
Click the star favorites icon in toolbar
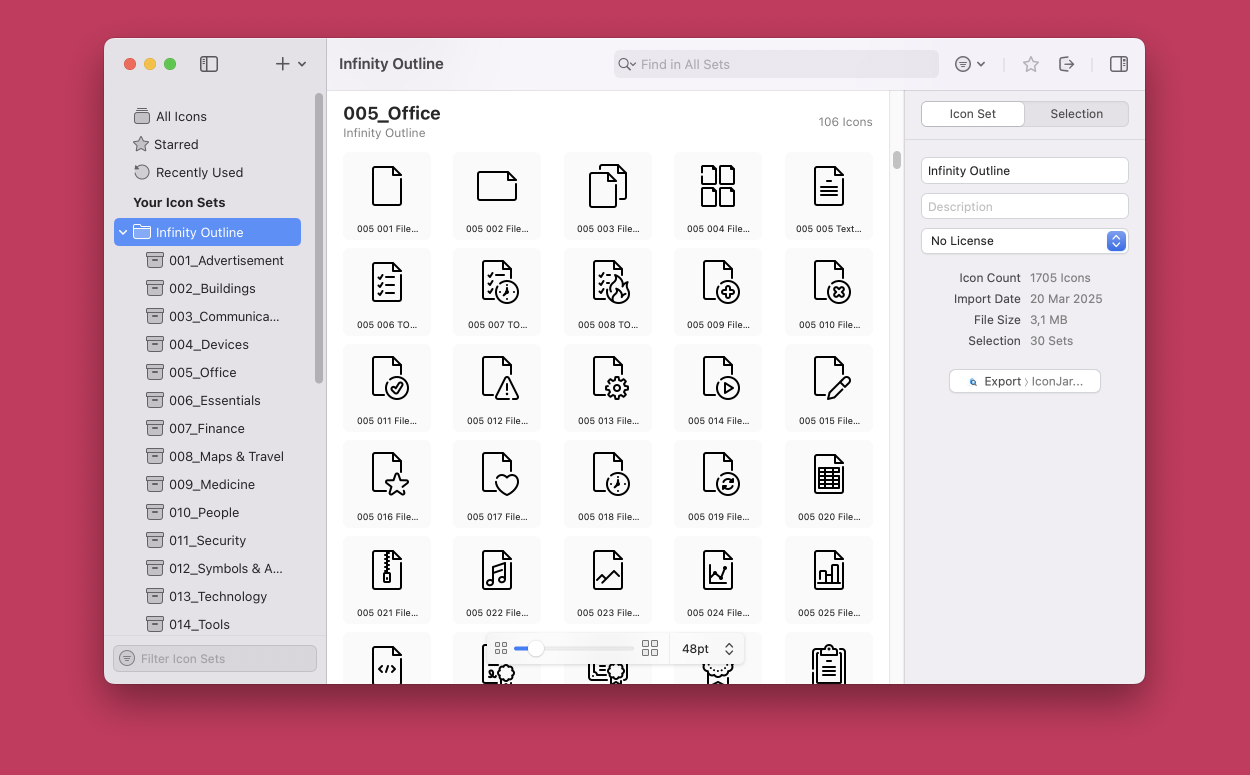pyautogui.click(x=1031, y=64)
